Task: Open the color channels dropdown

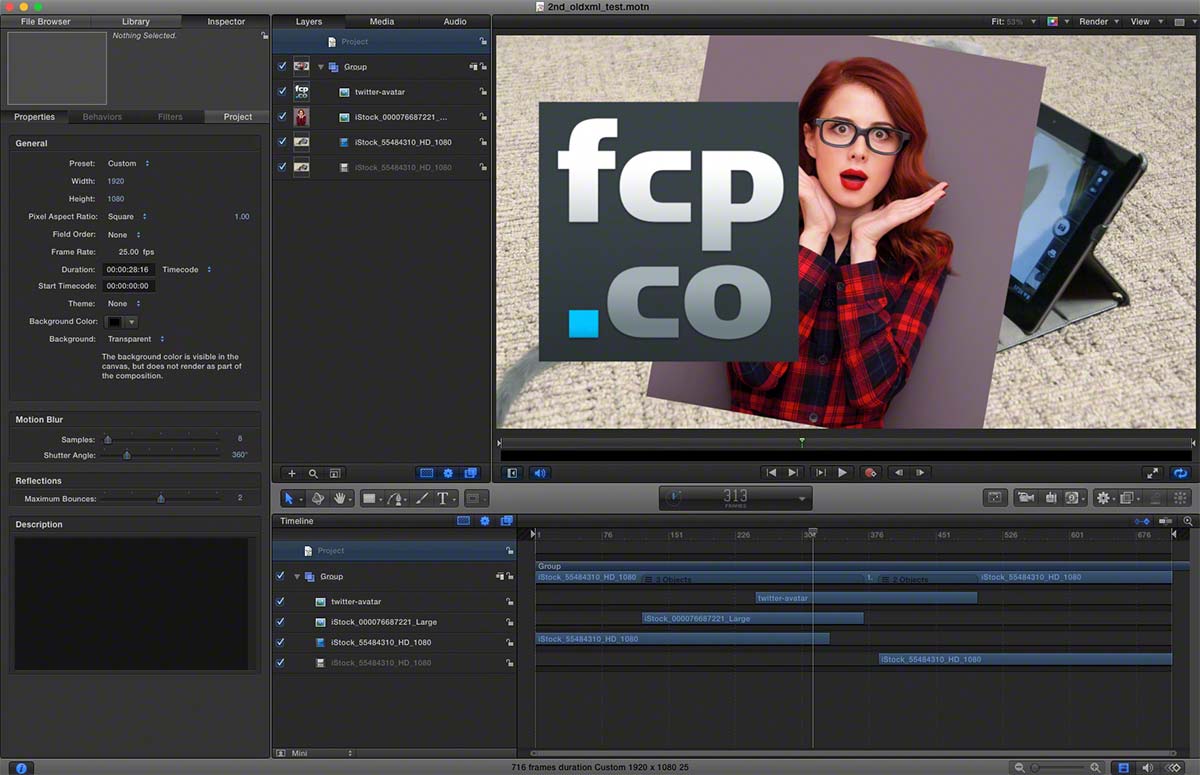Action: pyautogui.click(x=1058, y=21)
